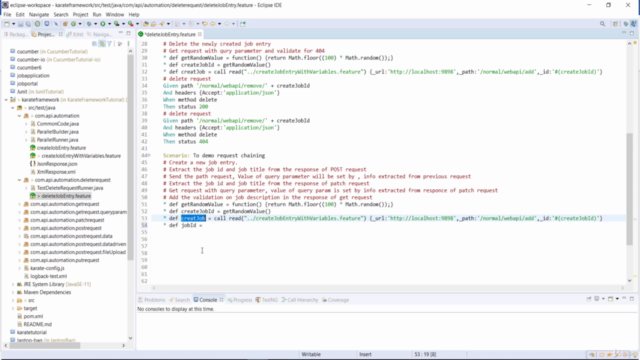
Task: Switch to the TestNG tab
Action: tap(267, 300)
